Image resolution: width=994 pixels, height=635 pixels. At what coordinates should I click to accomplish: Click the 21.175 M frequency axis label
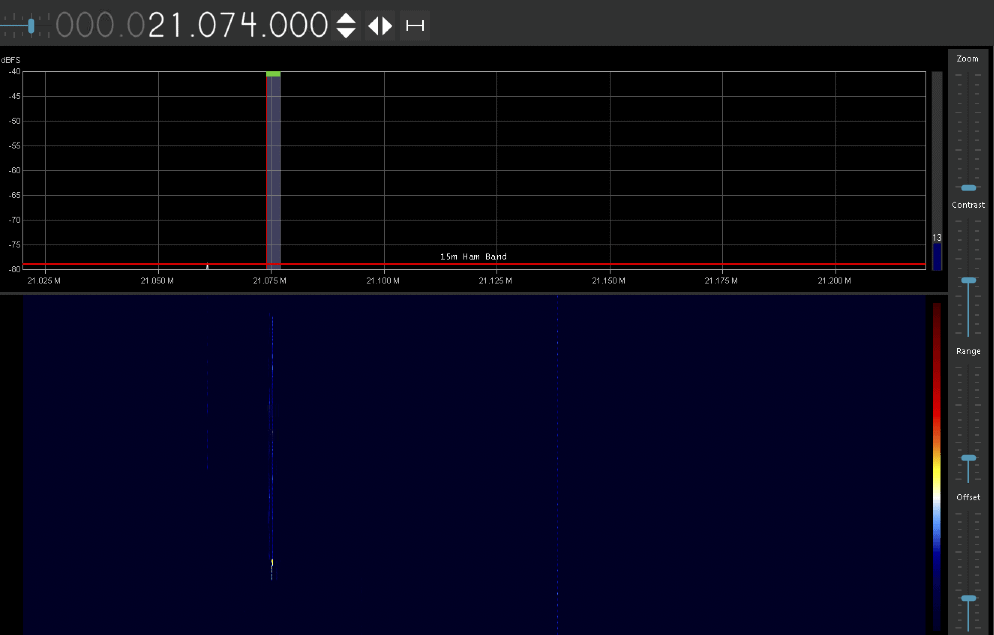click(x=721, y=281)
